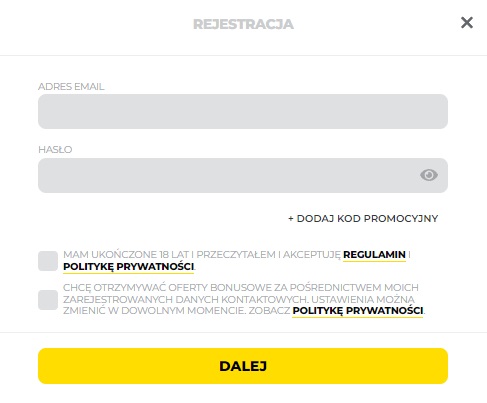Screen dimensions: 487x403
Task: Click the REJESTRACJA heading text
Action: coord(243,24)
